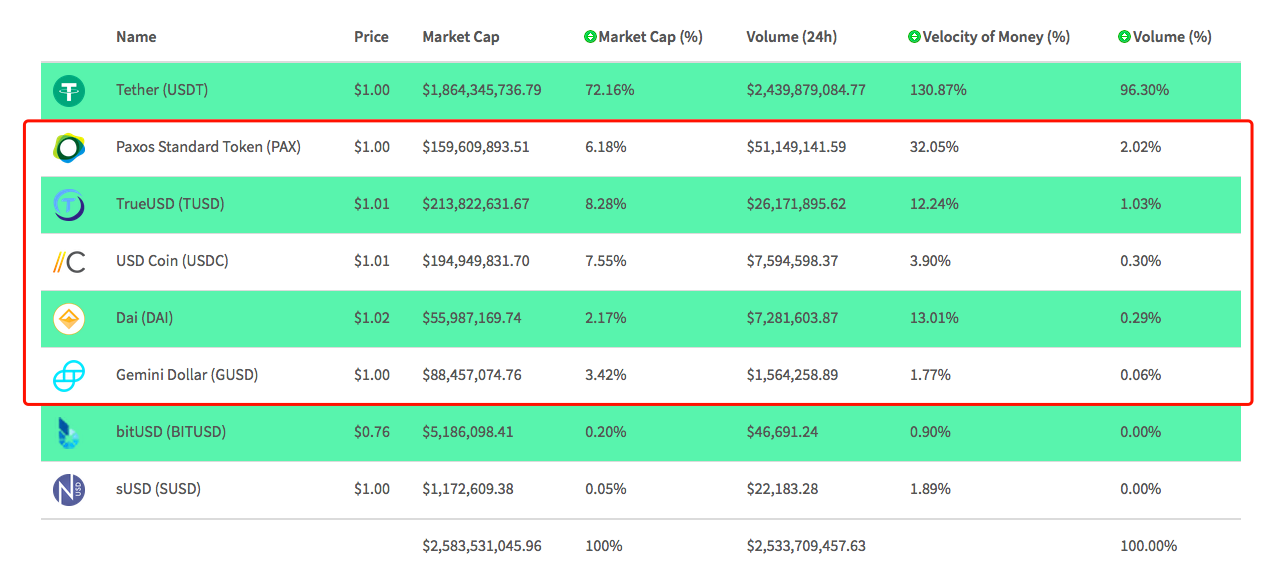Screen dimensions: 1276x574
Task: Open TrueUSD (TUSD) name
Action: 170,204
